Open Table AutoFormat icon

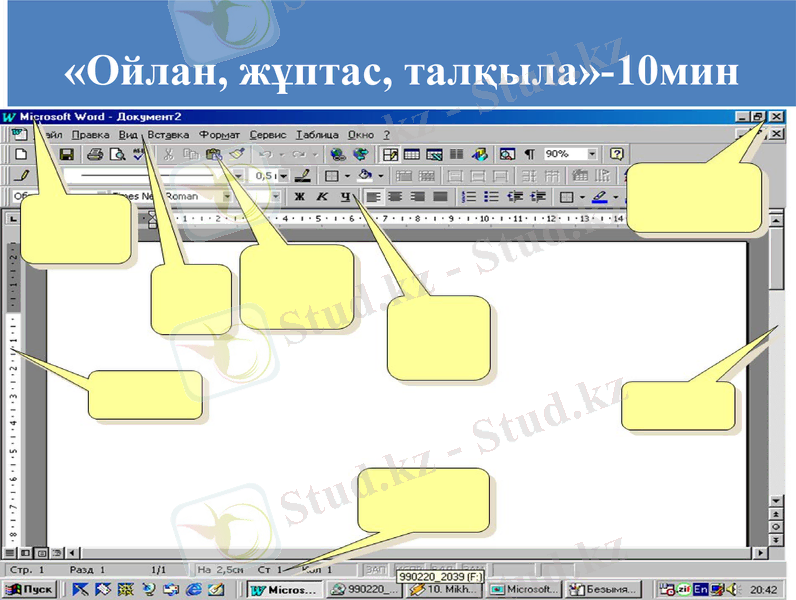point(580,176)
